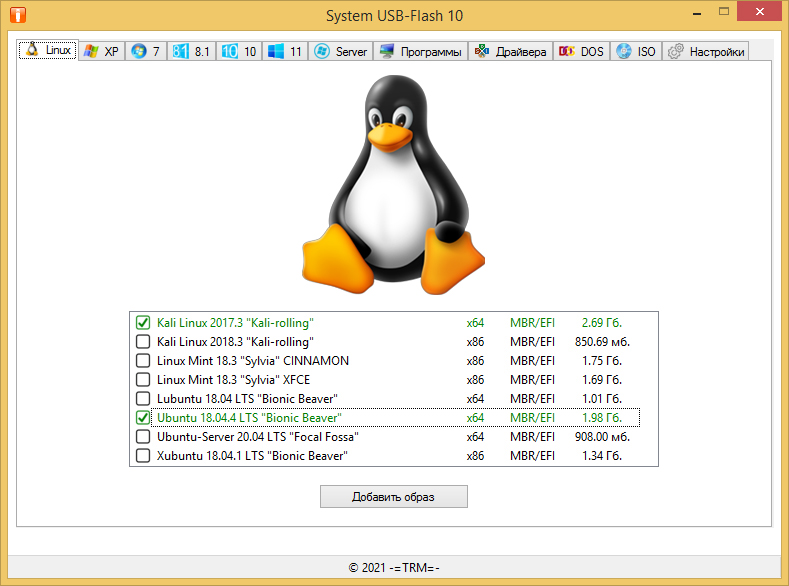
Task: Click the 2.69 Гб. size value
Action: click(x=602, y=323)
